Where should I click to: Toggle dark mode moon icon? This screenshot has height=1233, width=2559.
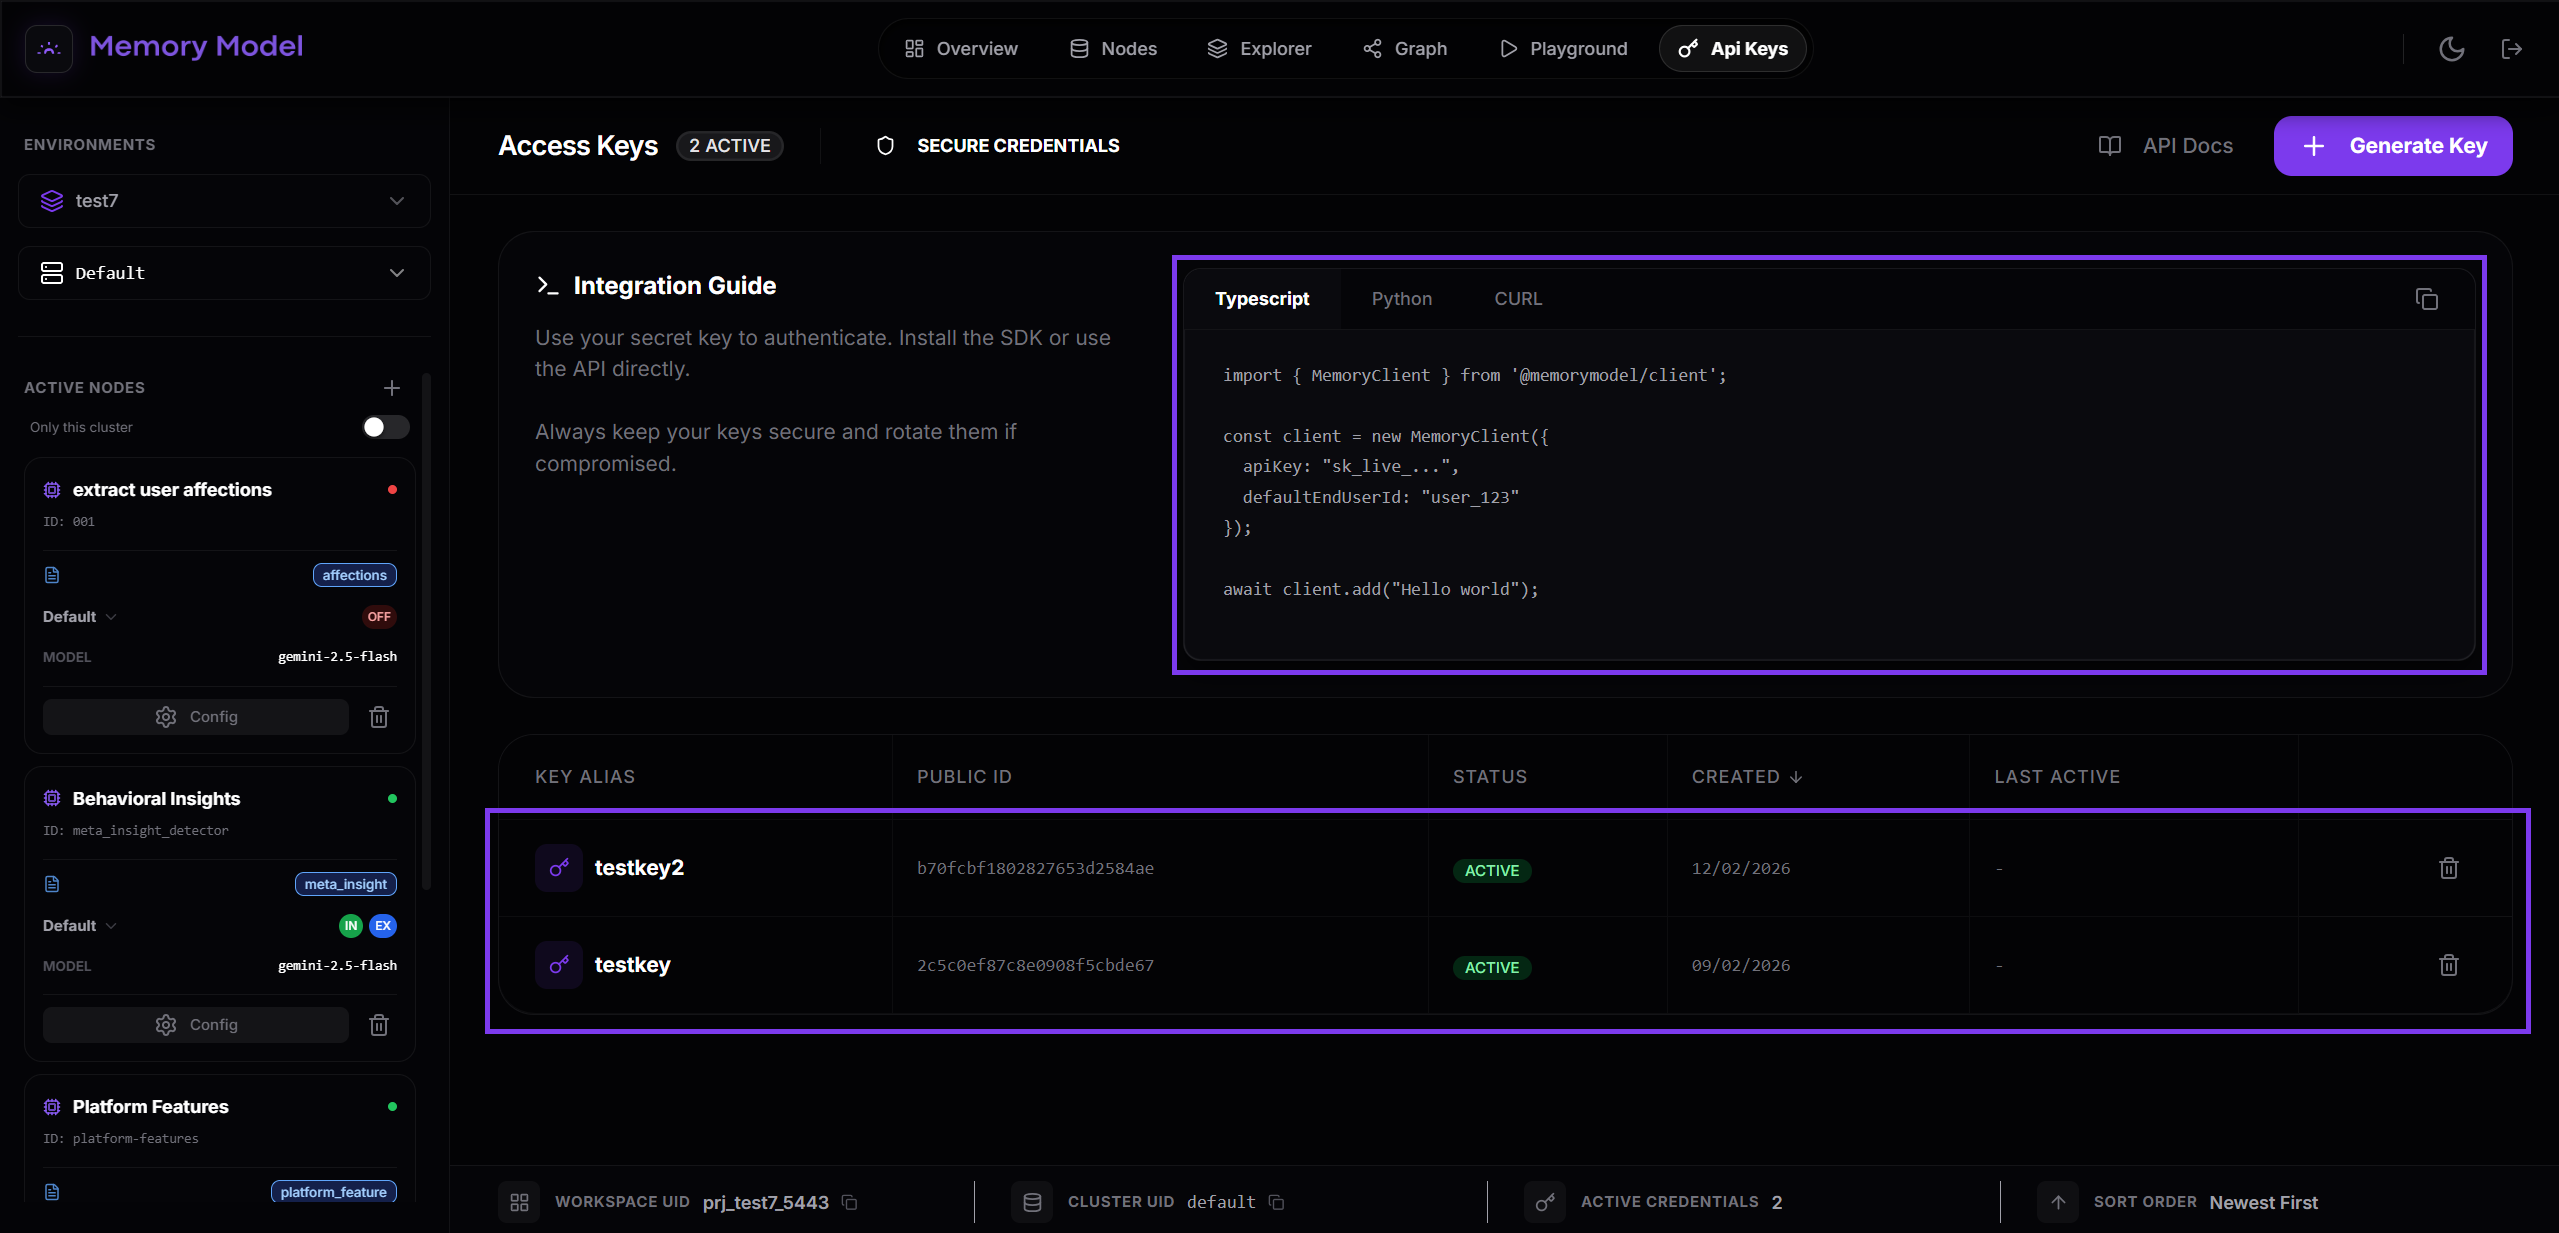tap(2451, 49)
